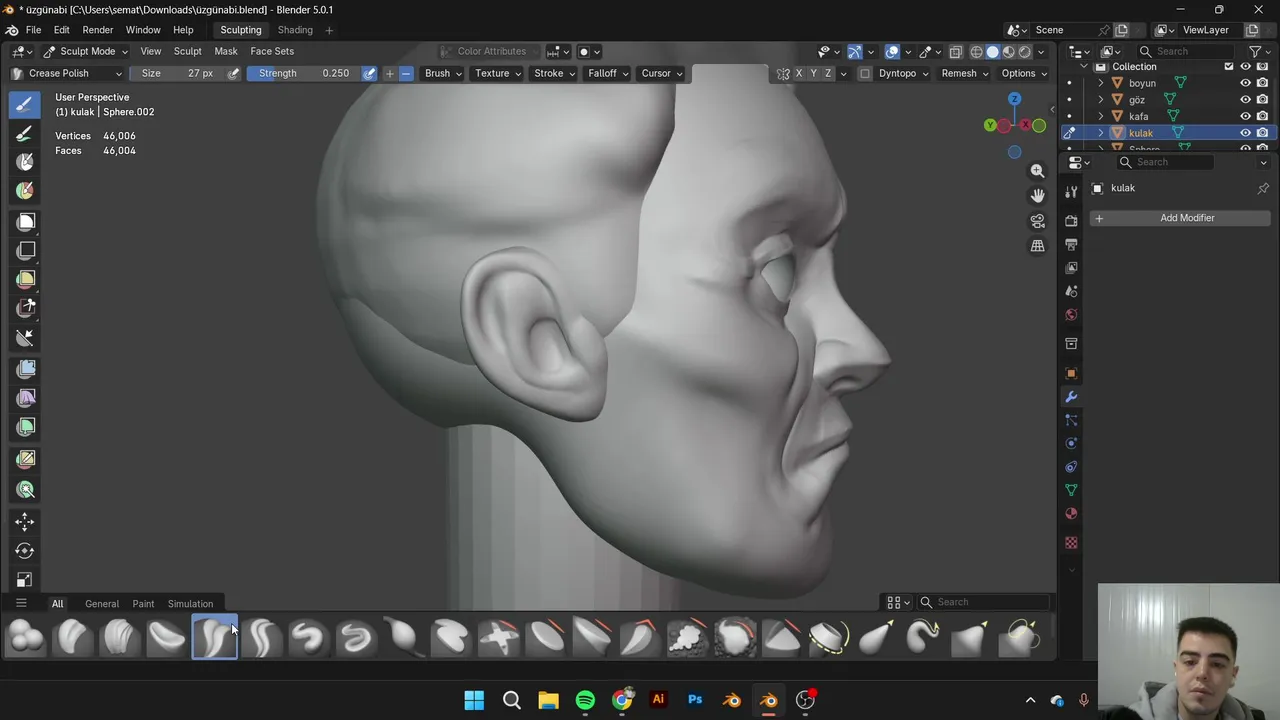Open the Render menu

[97, 30]
